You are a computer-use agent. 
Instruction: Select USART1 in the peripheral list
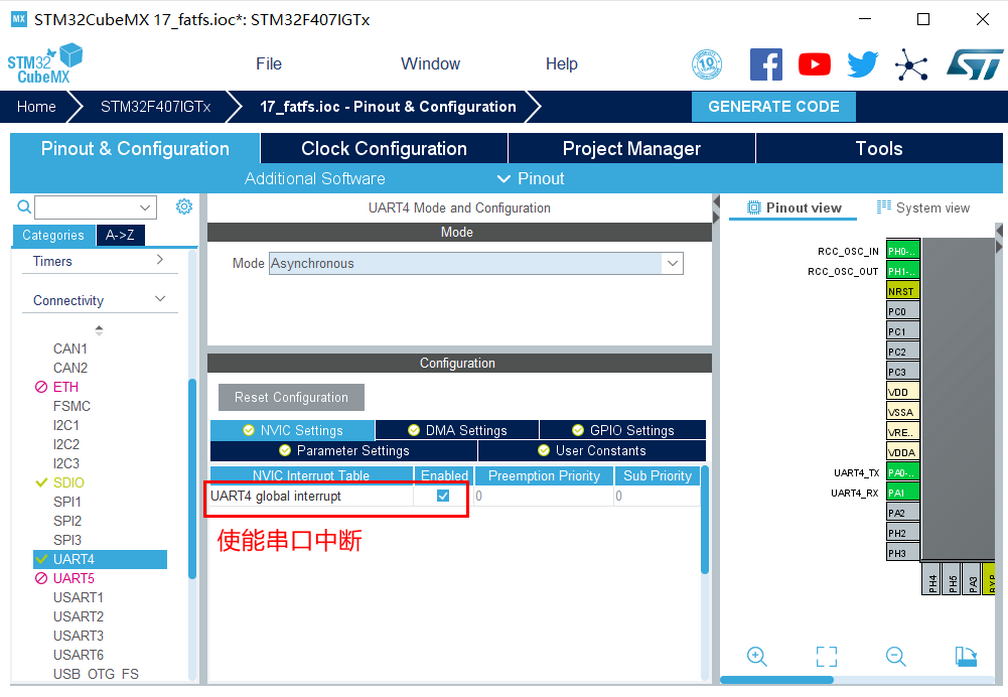[78, 597]
